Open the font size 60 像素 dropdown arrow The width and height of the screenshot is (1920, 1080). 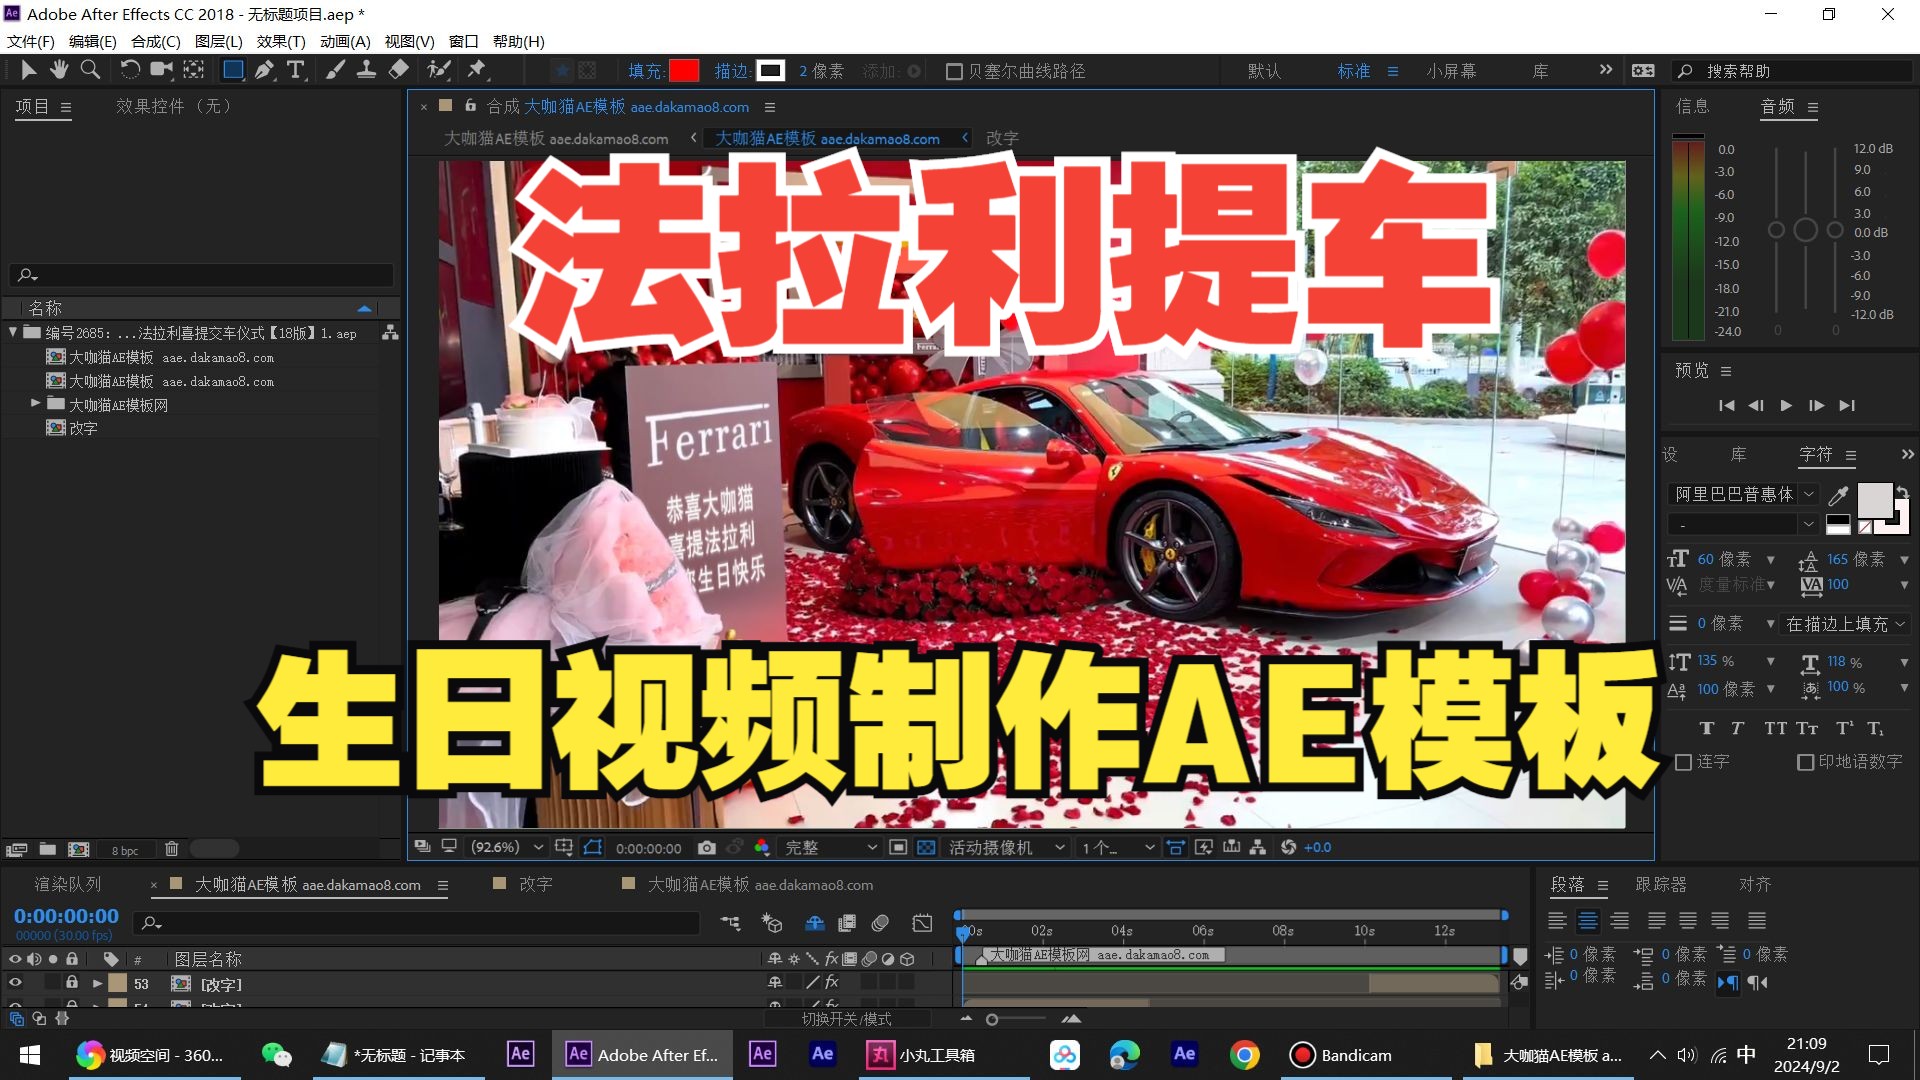tap(1770, 560)
